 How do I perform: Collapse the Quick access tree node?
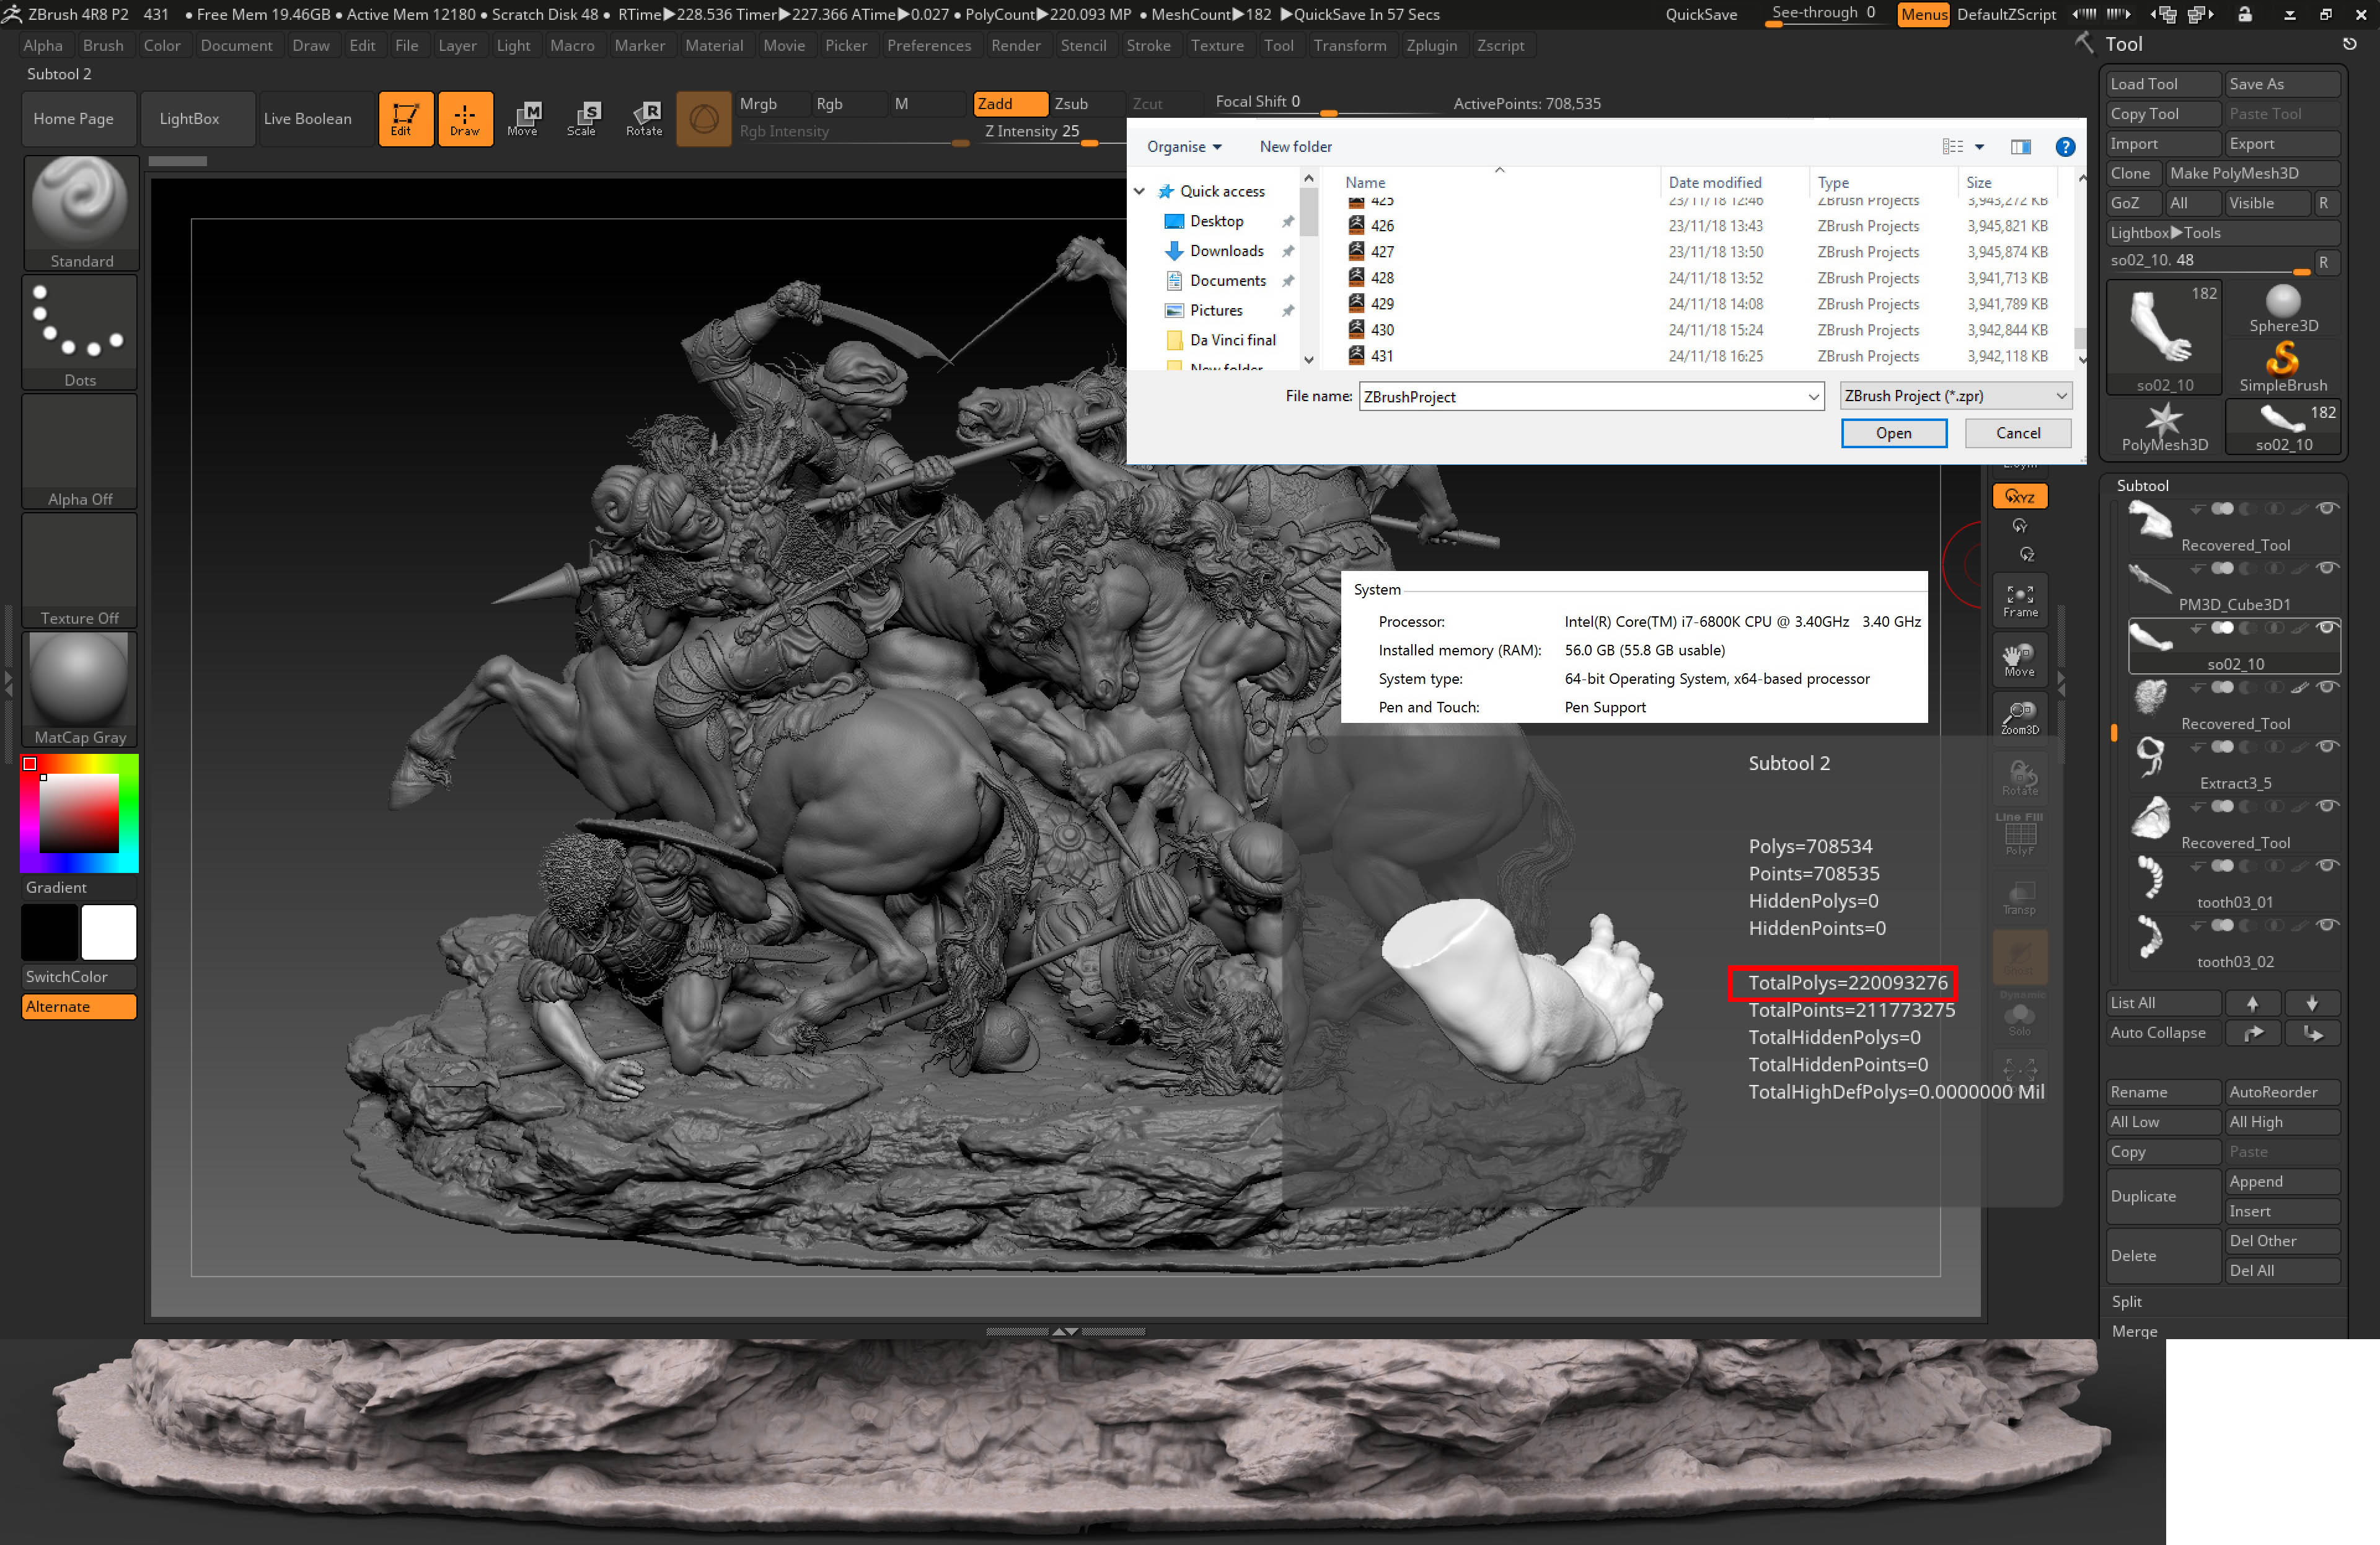1139,191
